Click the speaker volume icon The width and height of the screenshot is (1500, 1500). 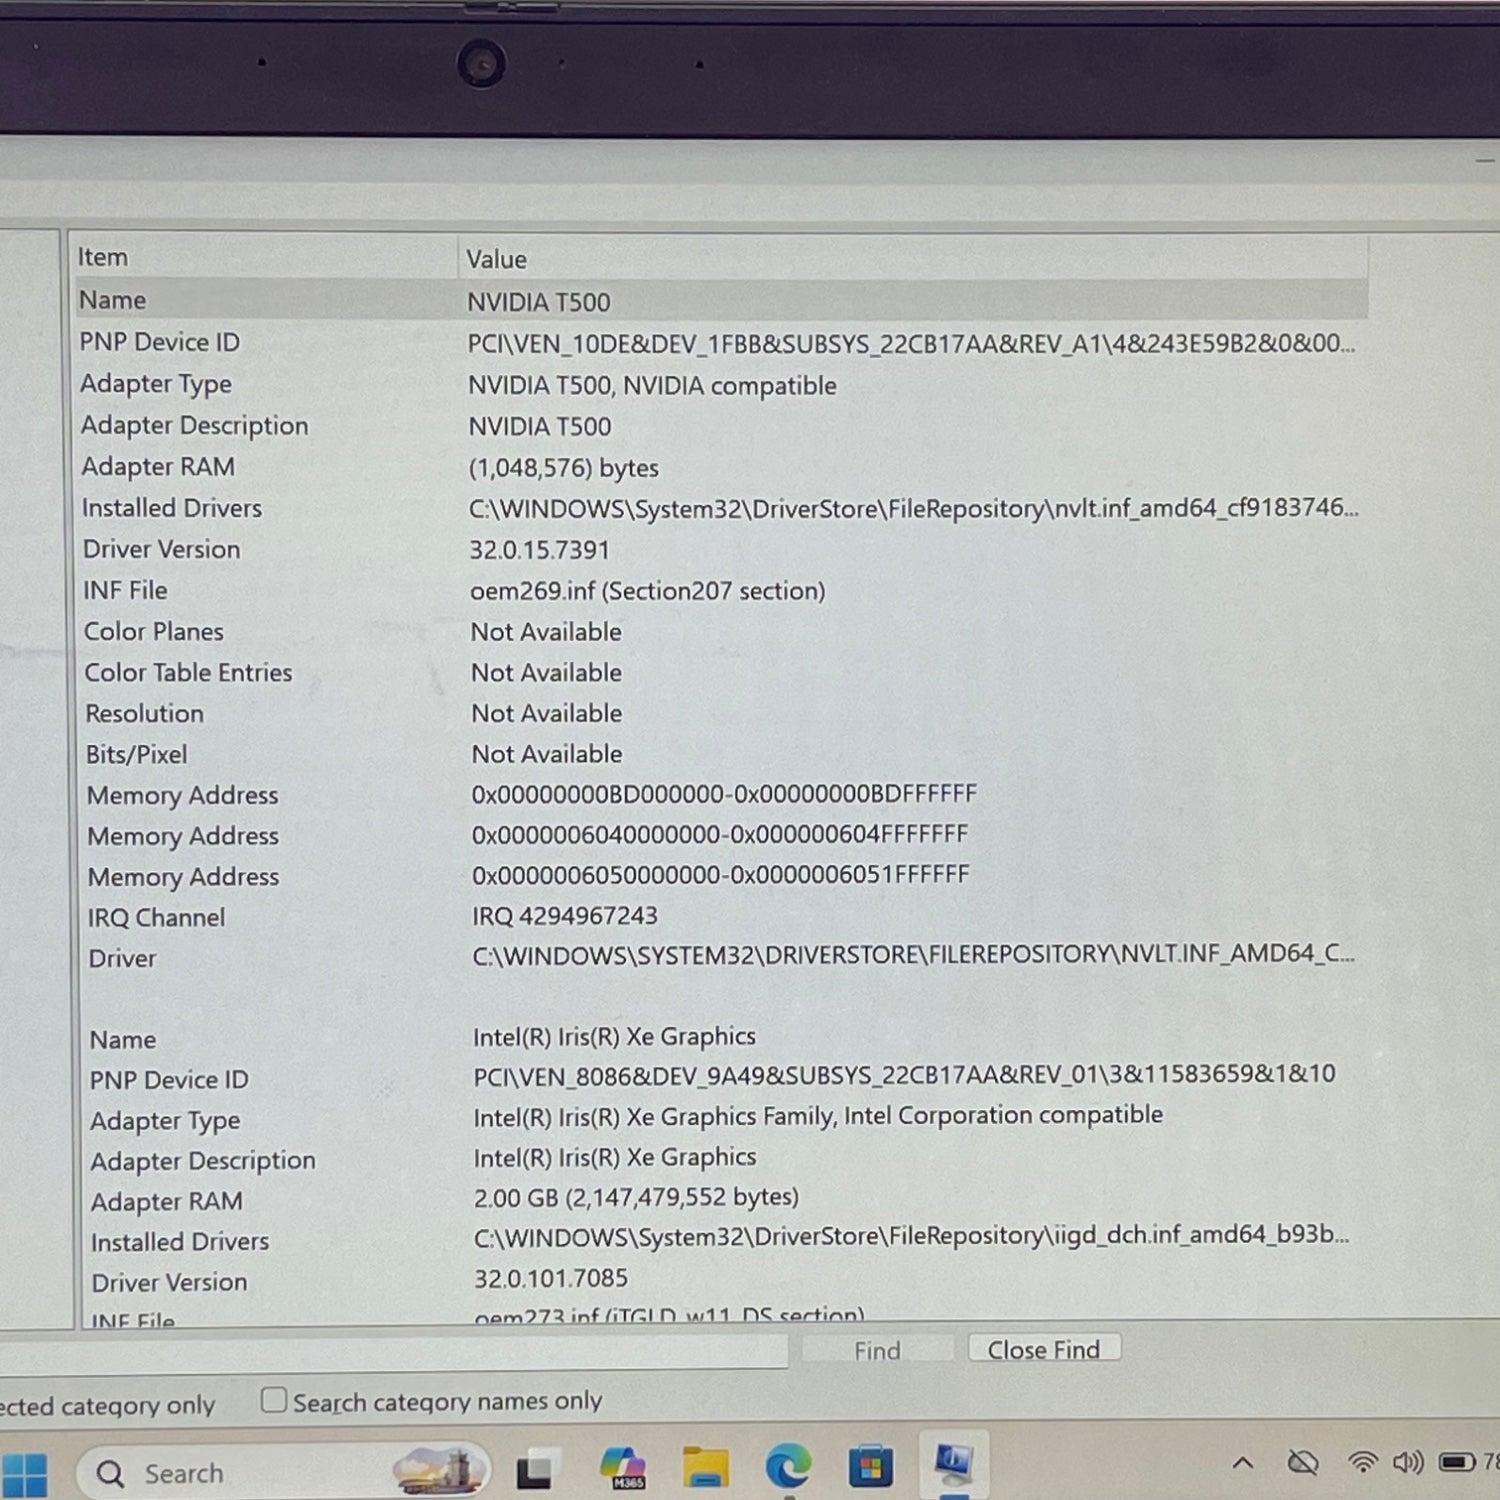1407,1463
